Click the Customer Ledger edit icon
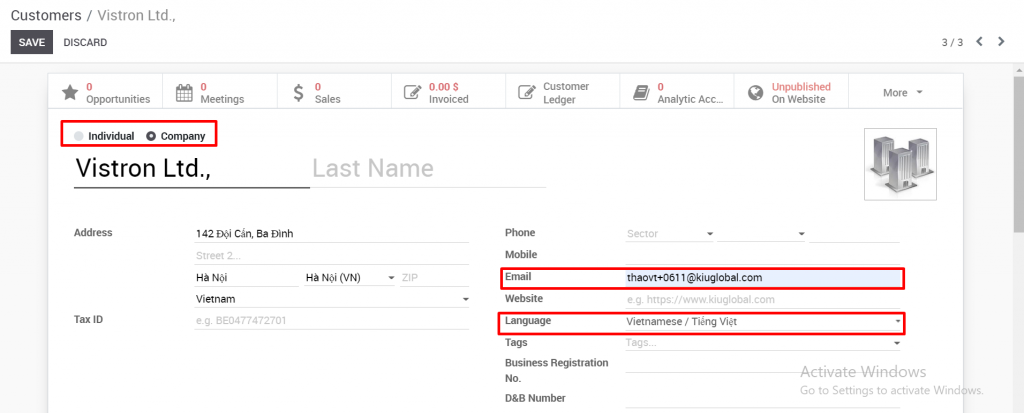 tap(527, 93)
